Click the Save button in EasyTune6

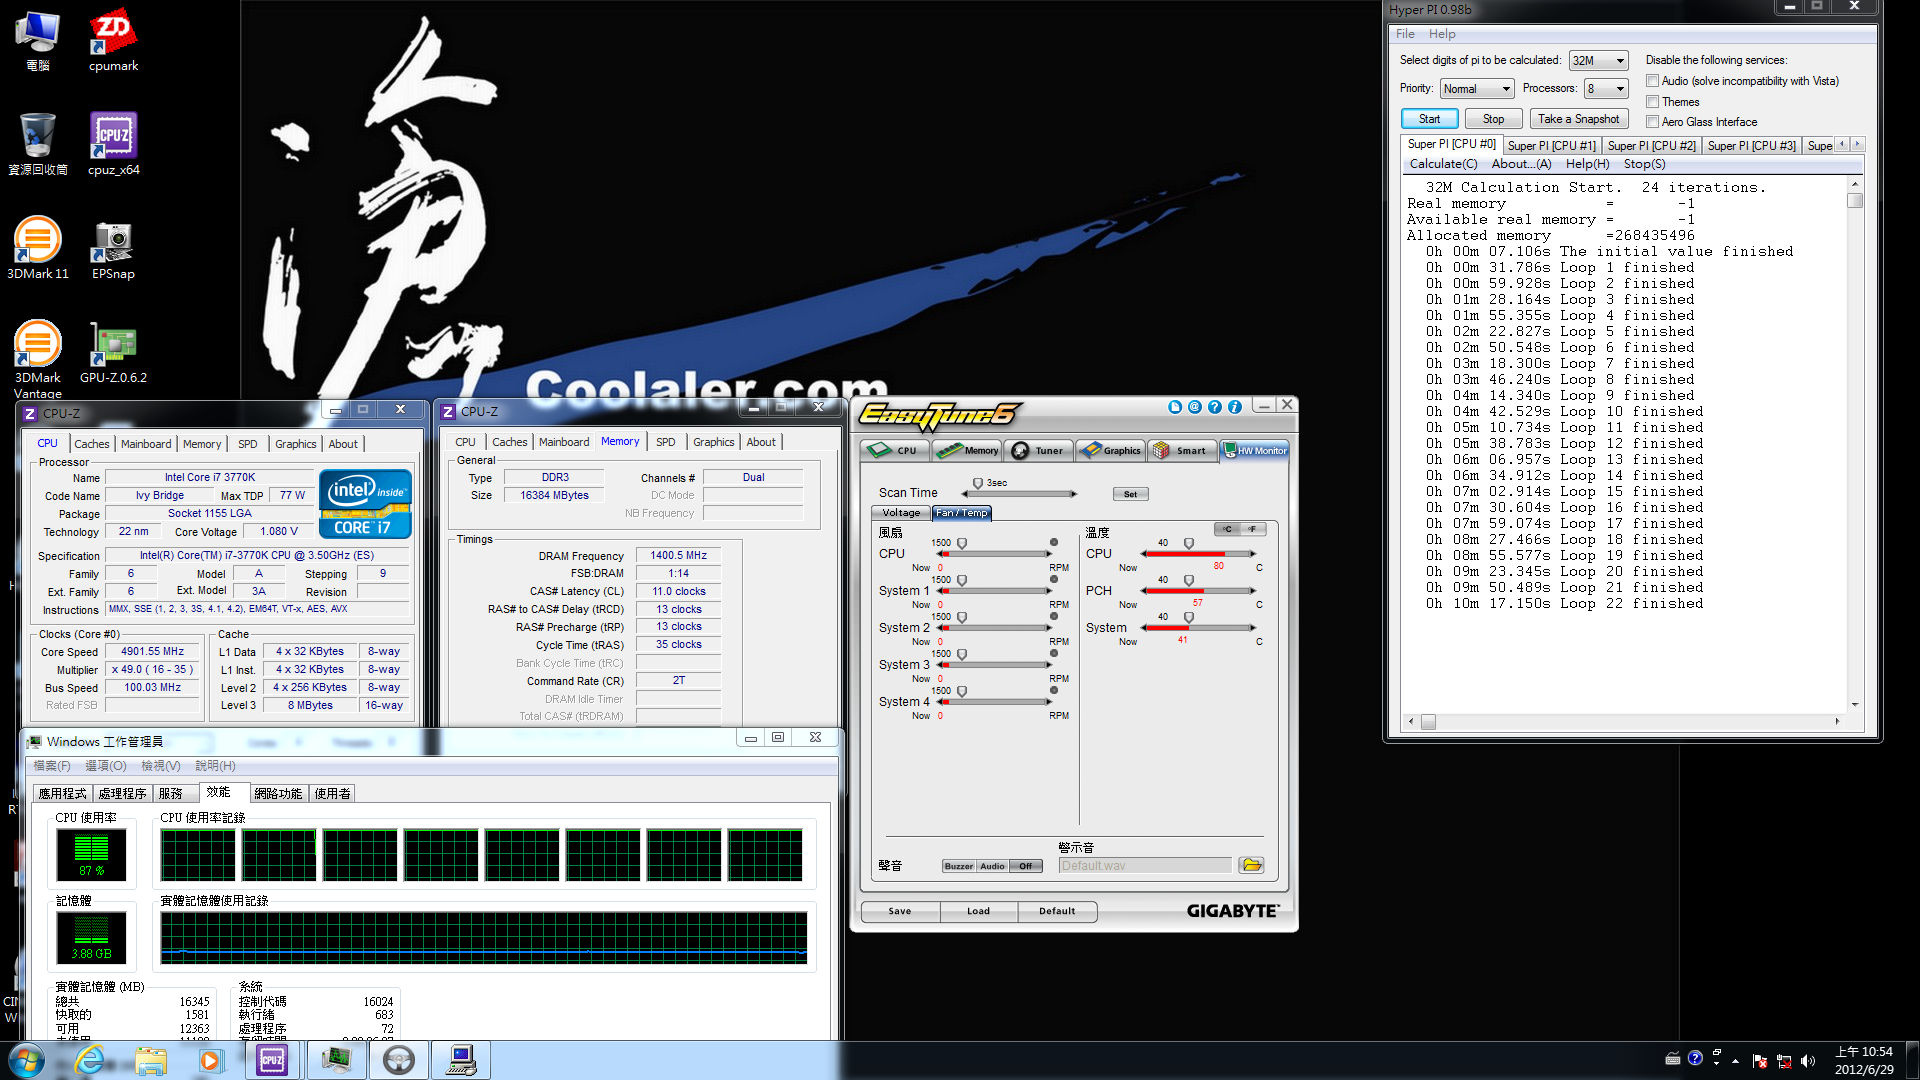(900, 911)
